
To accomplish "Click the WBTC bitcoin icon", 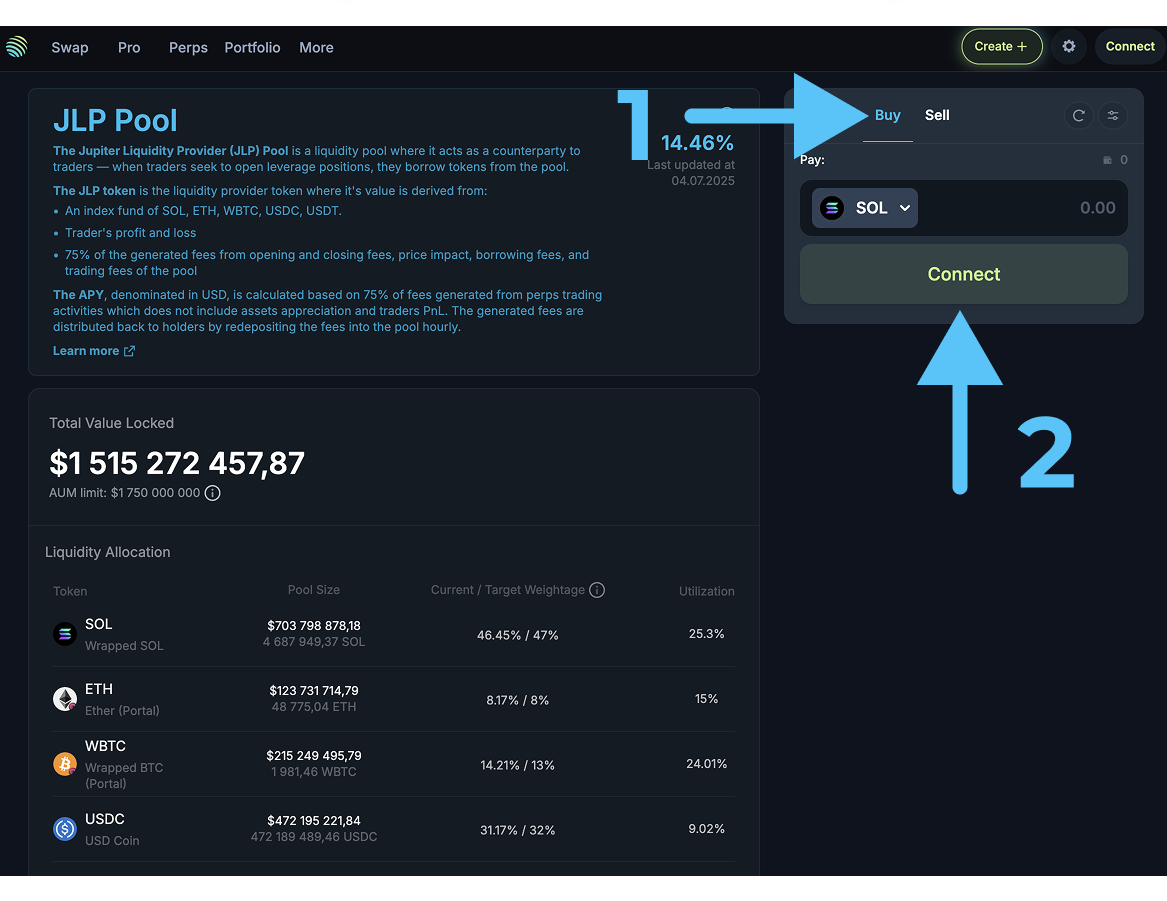I will (65, 764).
